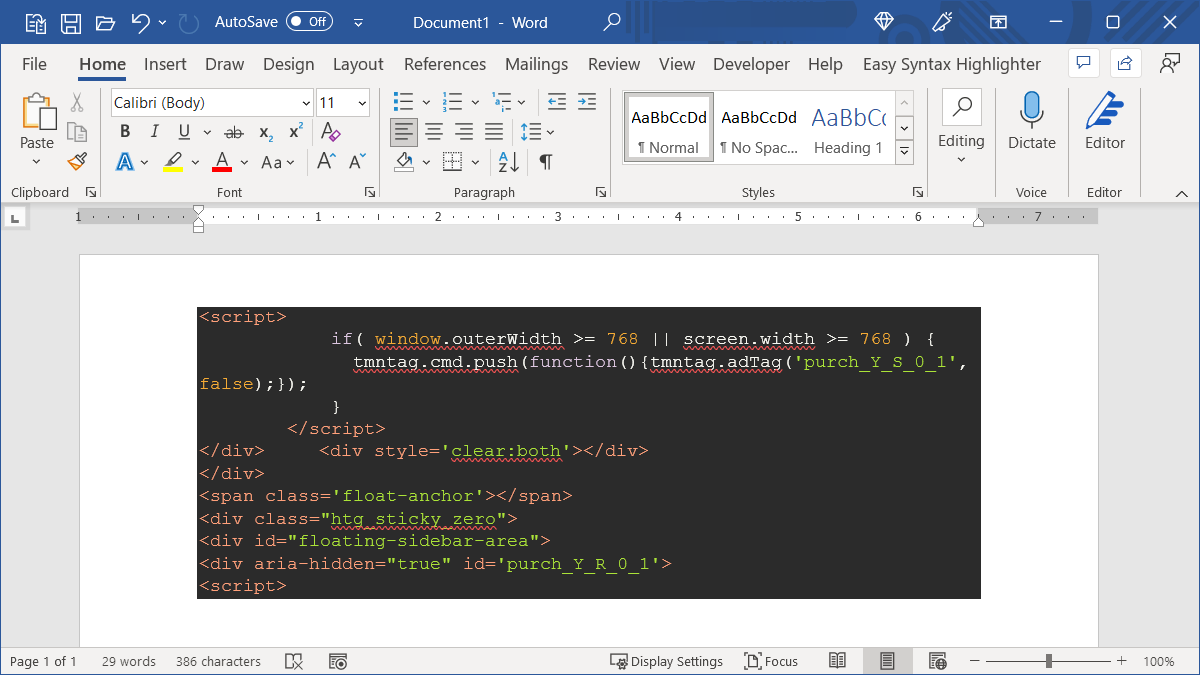The height and width of the screenshot is (675, 1200).
Task: Select the Center alignment icon
Action: pos(434,131)
